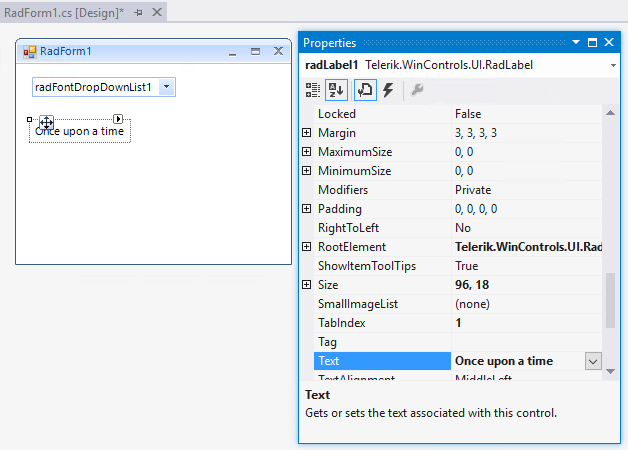The height and width of the screenshot is (450, 628).
Task: Click the Property Pages wrench icon
Action: [417, 90]
